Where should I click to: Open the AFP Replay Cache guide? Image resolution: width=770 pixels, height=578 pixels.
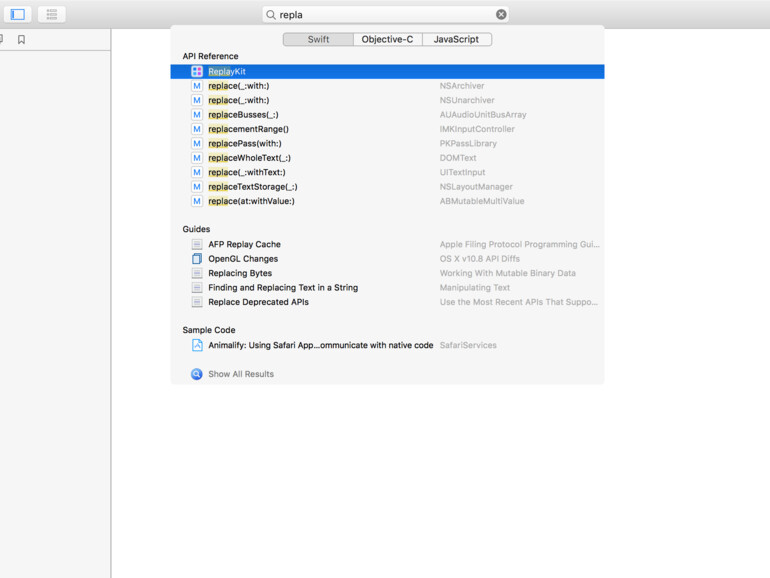point(387,245)
